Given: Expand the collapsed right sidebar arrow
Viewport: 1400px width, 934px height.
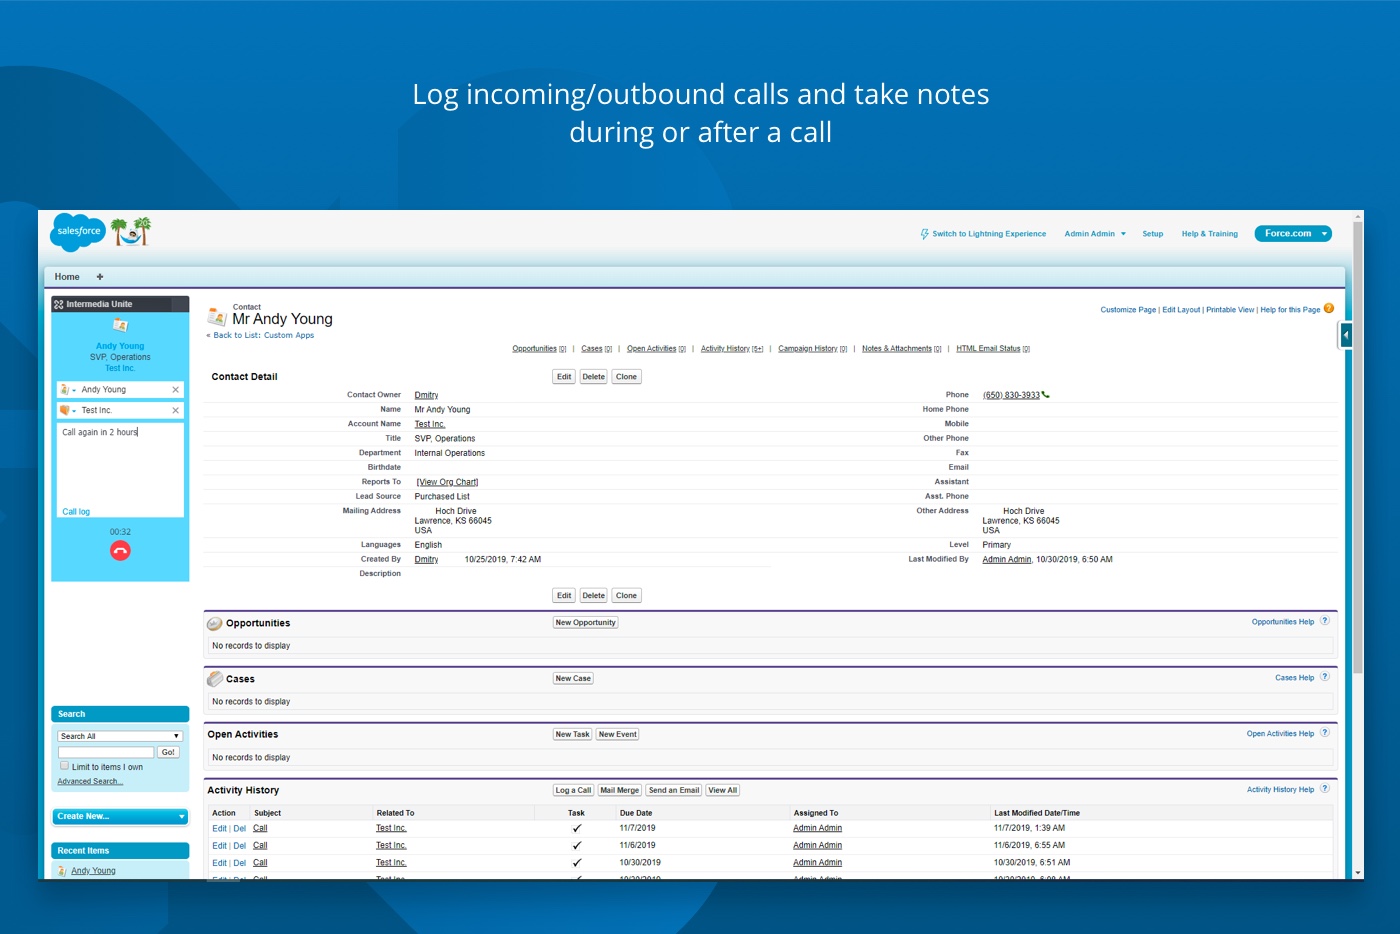Looking at the screenshot, I should pyautogui.click(x=1346, y=335).
